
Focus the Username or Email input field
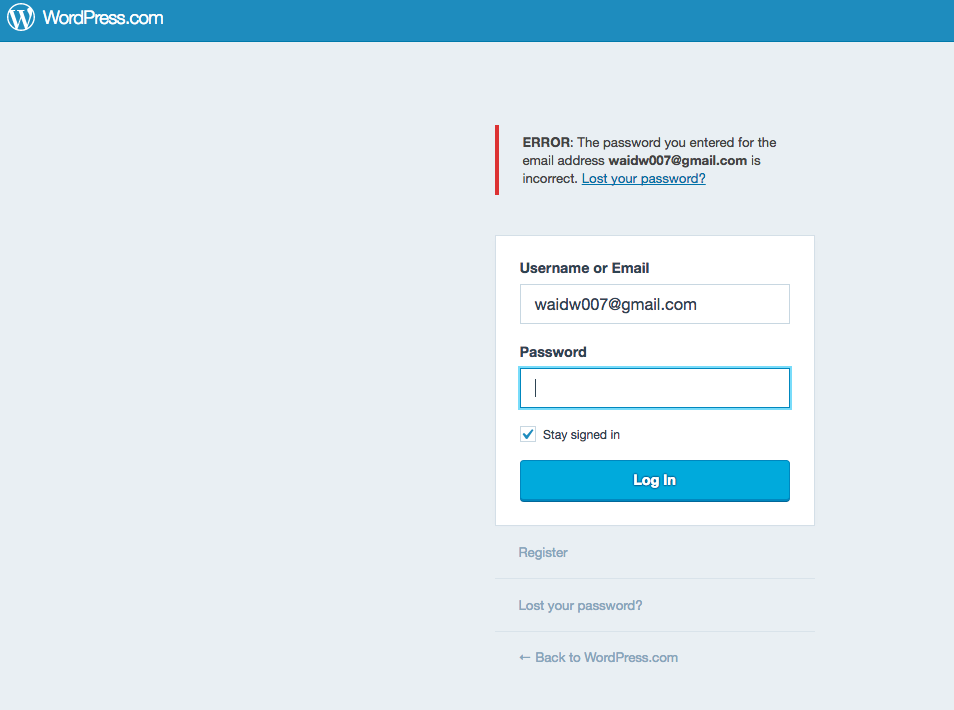[x=654, y=304]
